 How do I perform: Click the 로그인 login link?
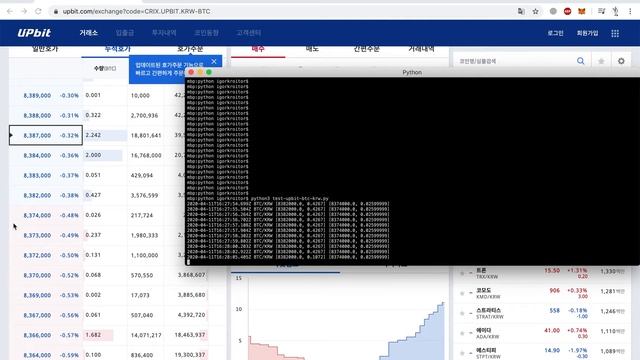tap(556, 33)
